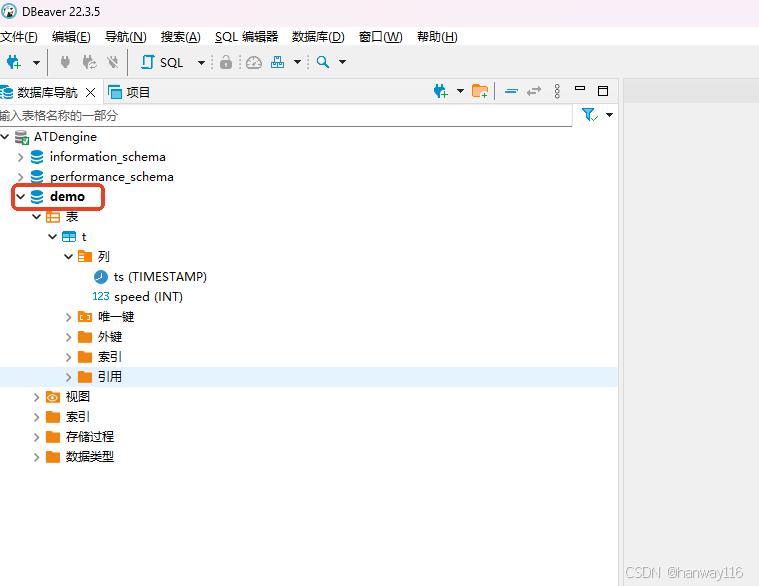
Task: Click the create folder icon in navigator
Action: point(480,91)
